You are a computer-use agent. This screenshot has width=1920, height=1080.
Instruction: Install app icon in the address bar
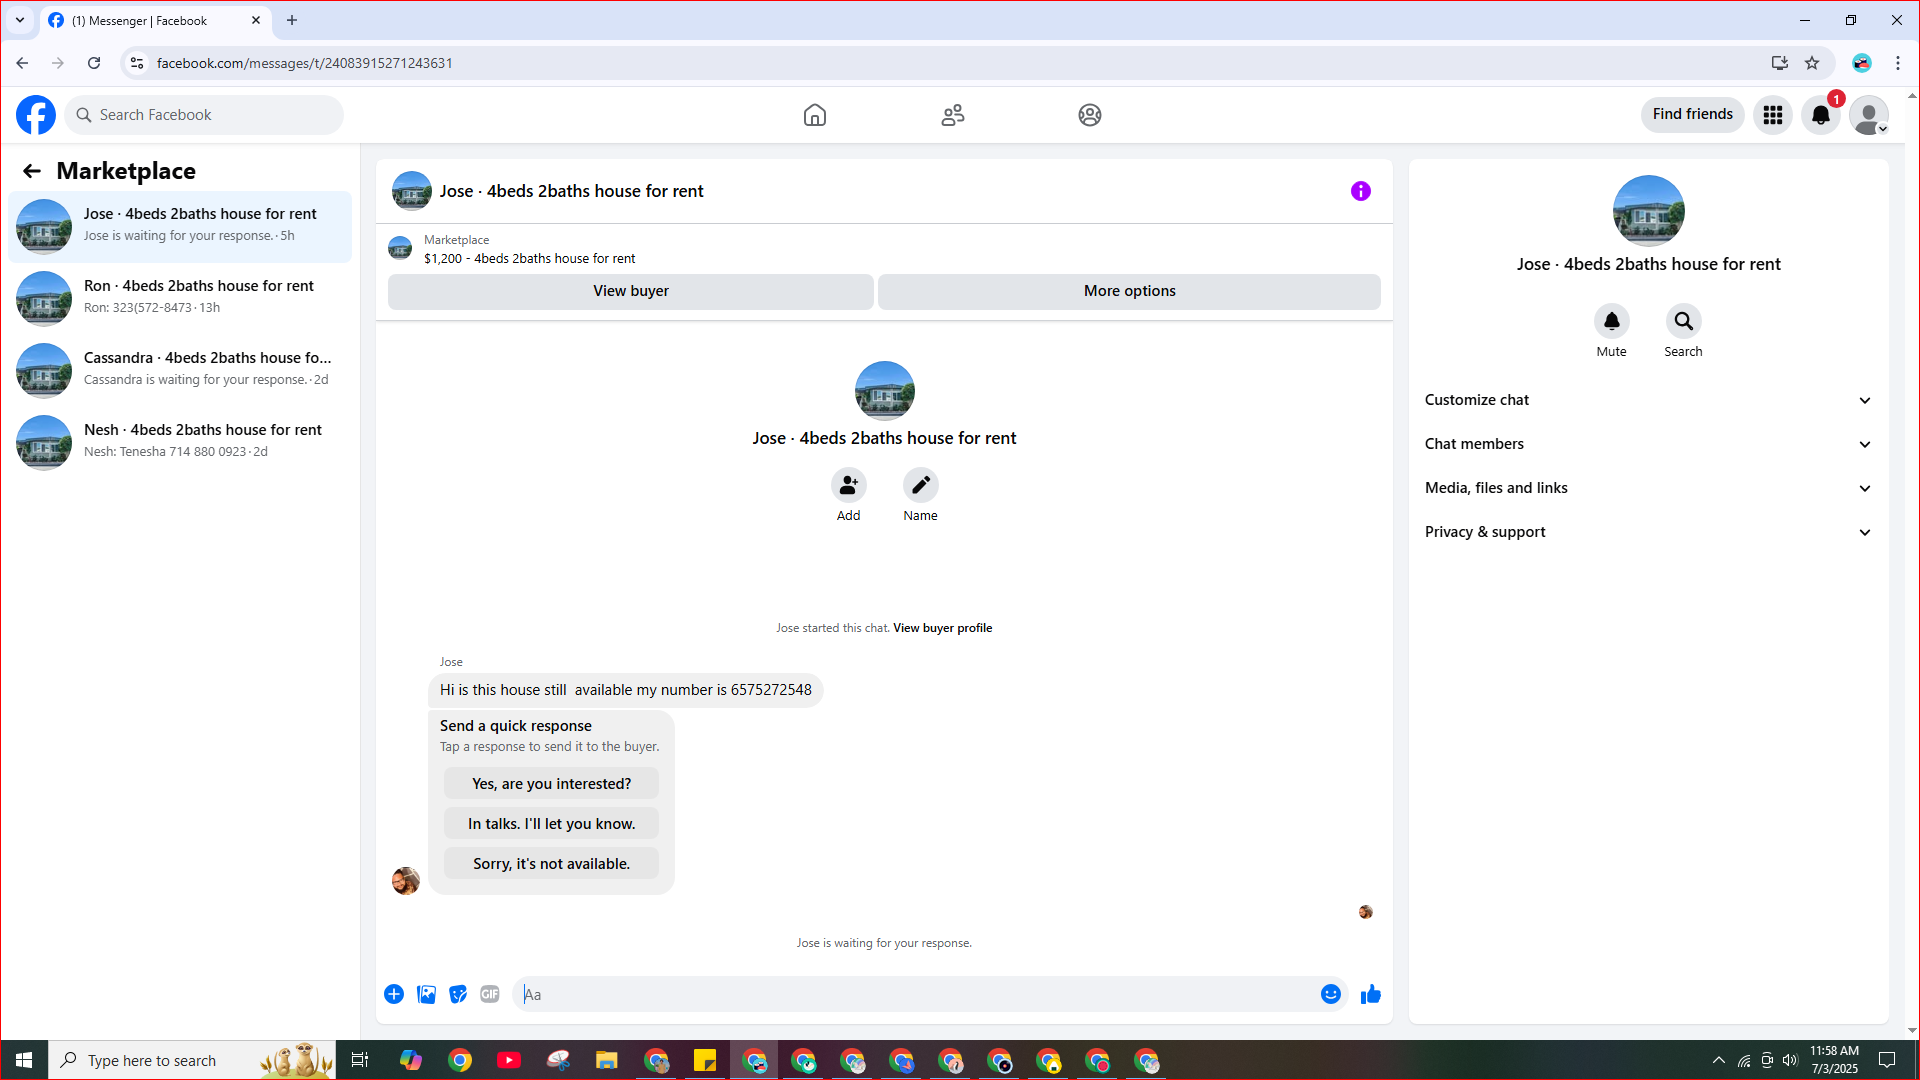[1780, 63]
